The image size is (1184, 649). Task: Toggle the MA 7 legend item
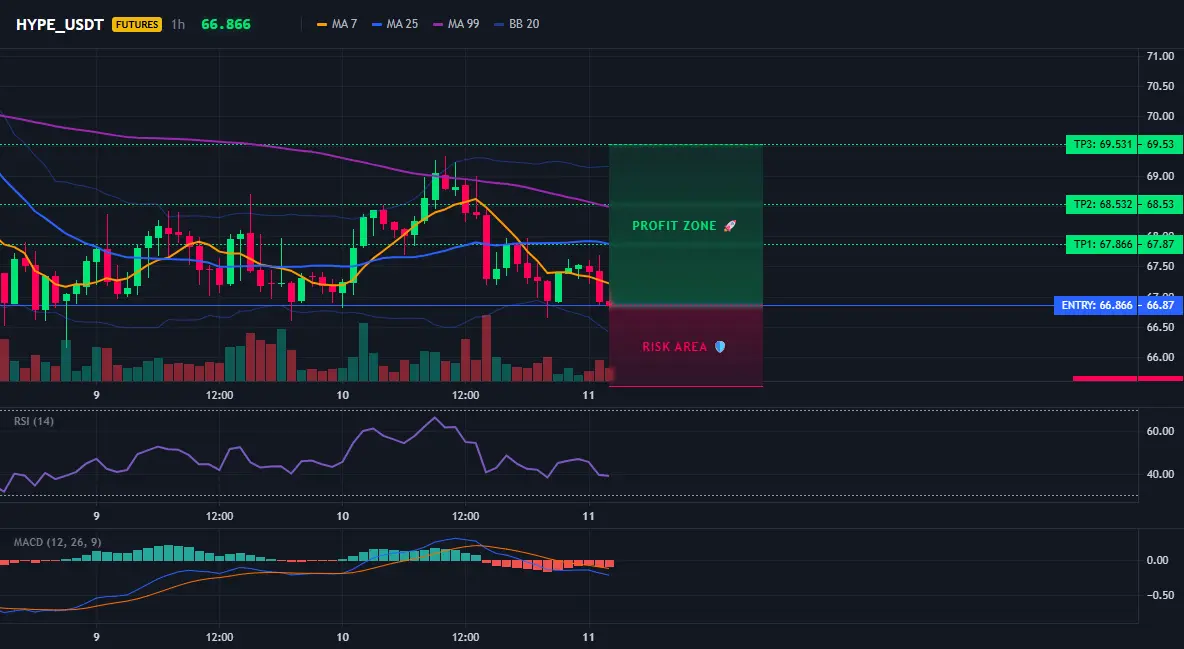click(338, 24)
